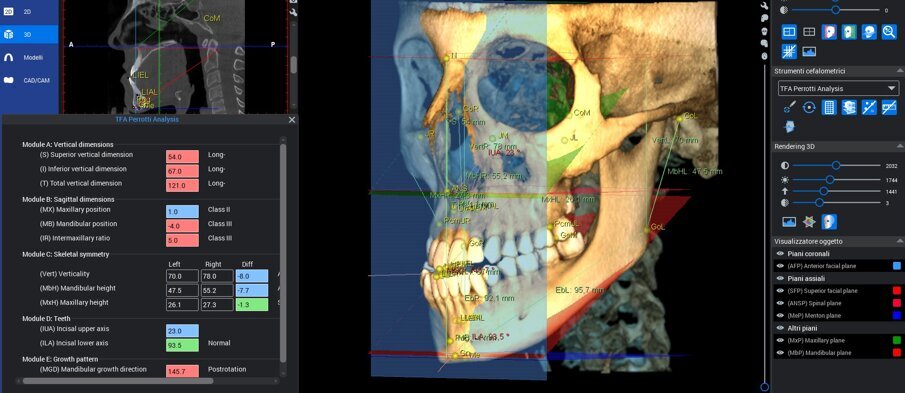
Task: Select the four-pane grid layout icon
Action: coord(809,32)
